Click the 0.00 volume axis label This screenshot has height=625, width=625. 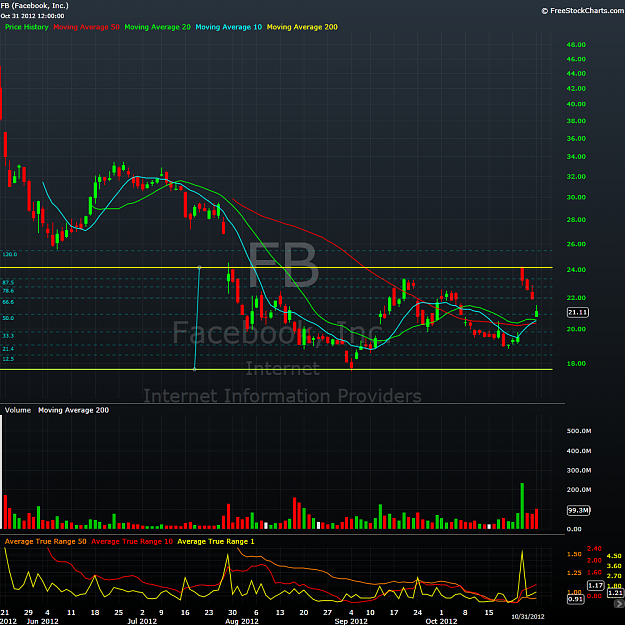point(574,529)
